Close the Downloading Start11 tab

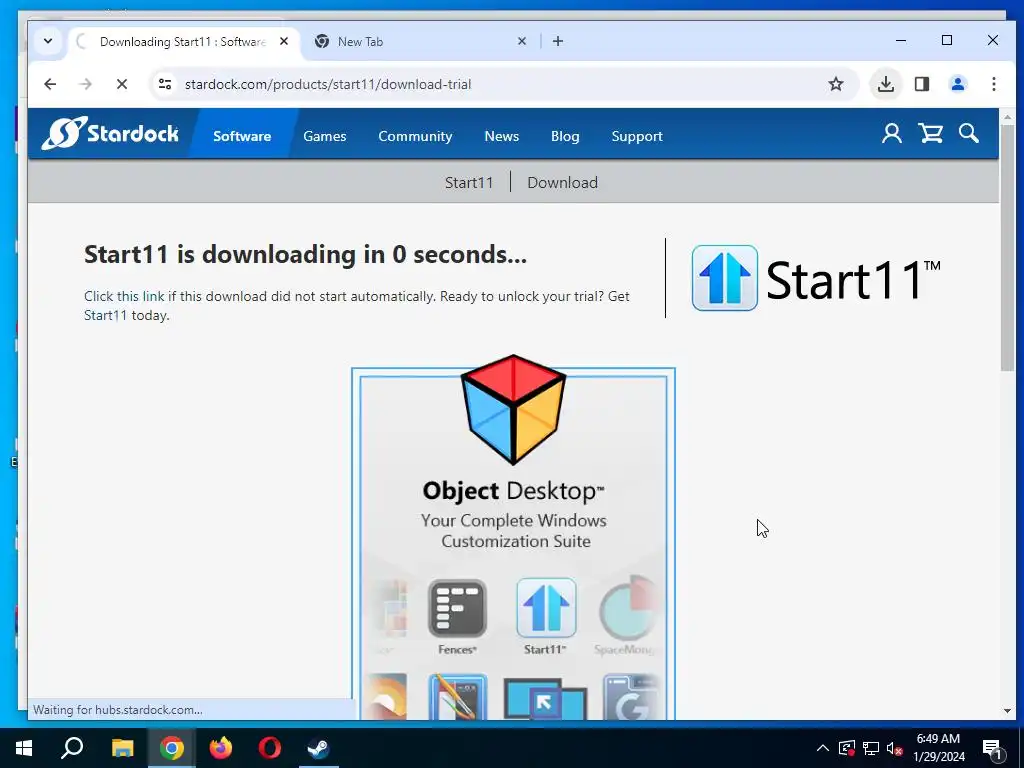pyautogui.click(x=284, y=41)
